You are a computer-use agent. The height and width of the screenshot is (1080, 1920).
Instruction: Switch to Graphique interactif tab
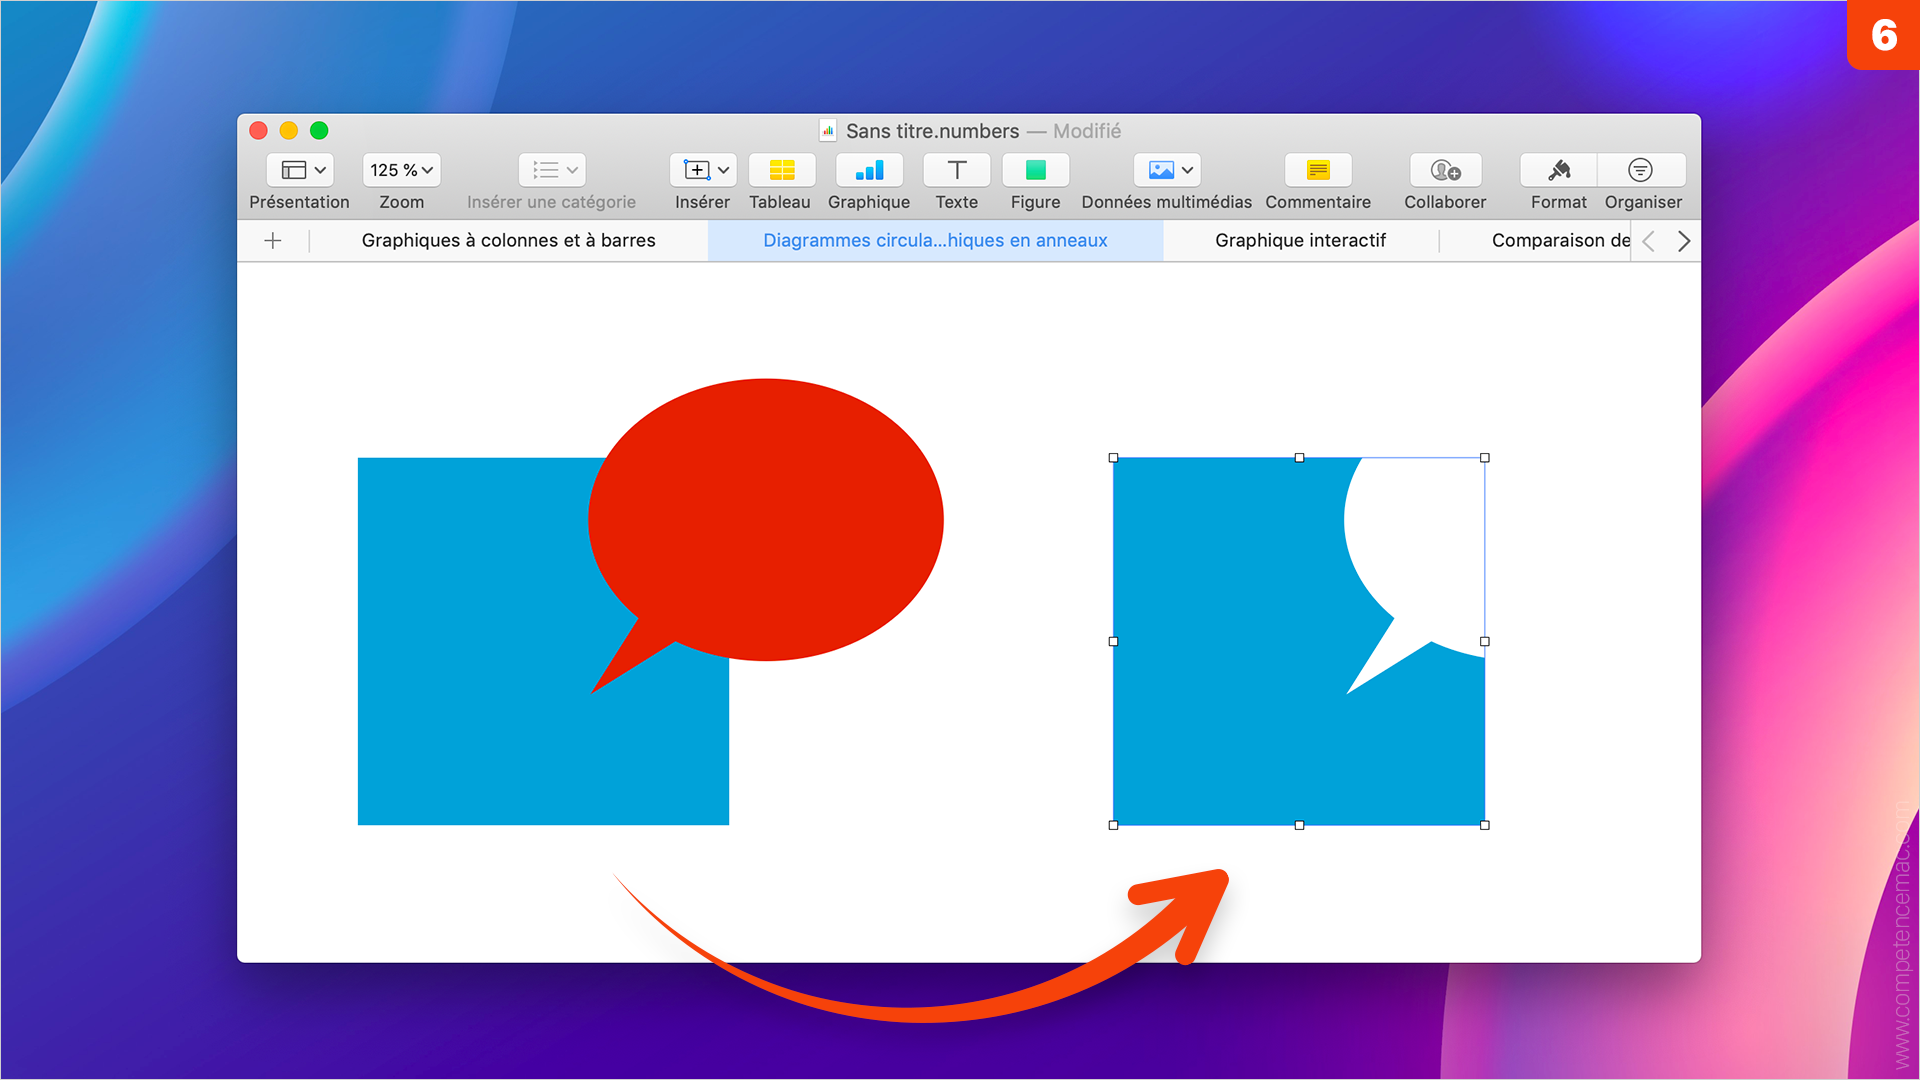(1304, 239)
